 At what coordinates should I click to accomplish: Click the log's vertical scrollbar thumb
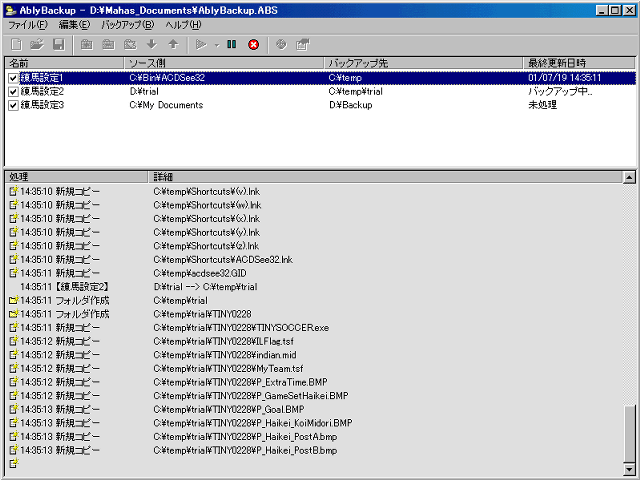point(629,434)
